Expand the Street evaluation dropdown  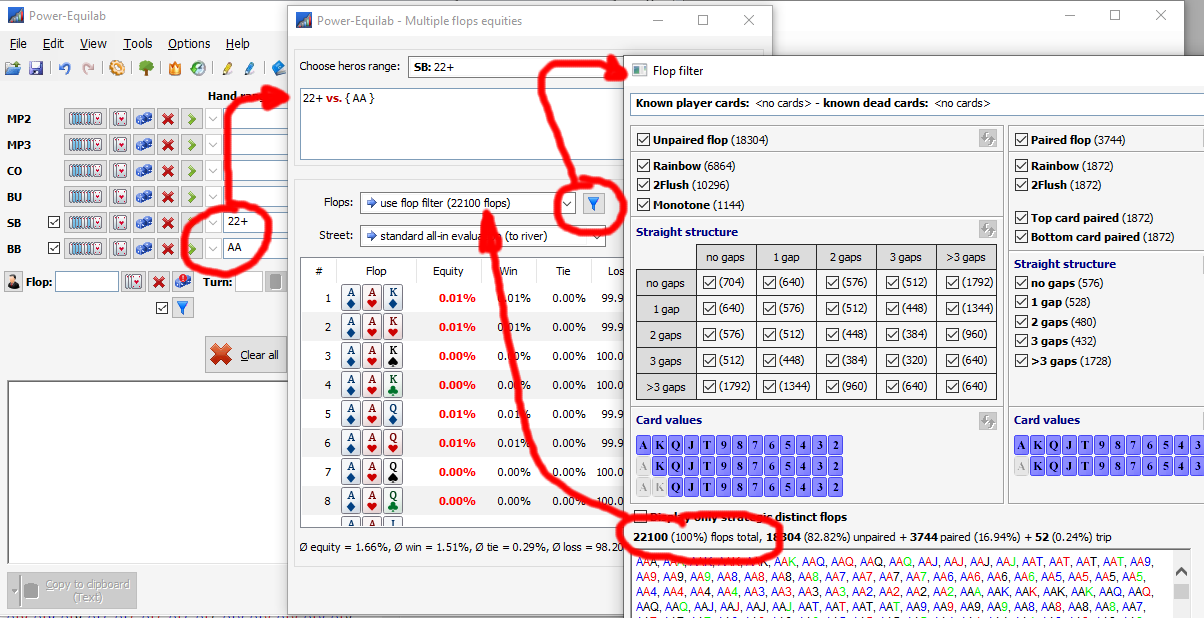[596, 236]
